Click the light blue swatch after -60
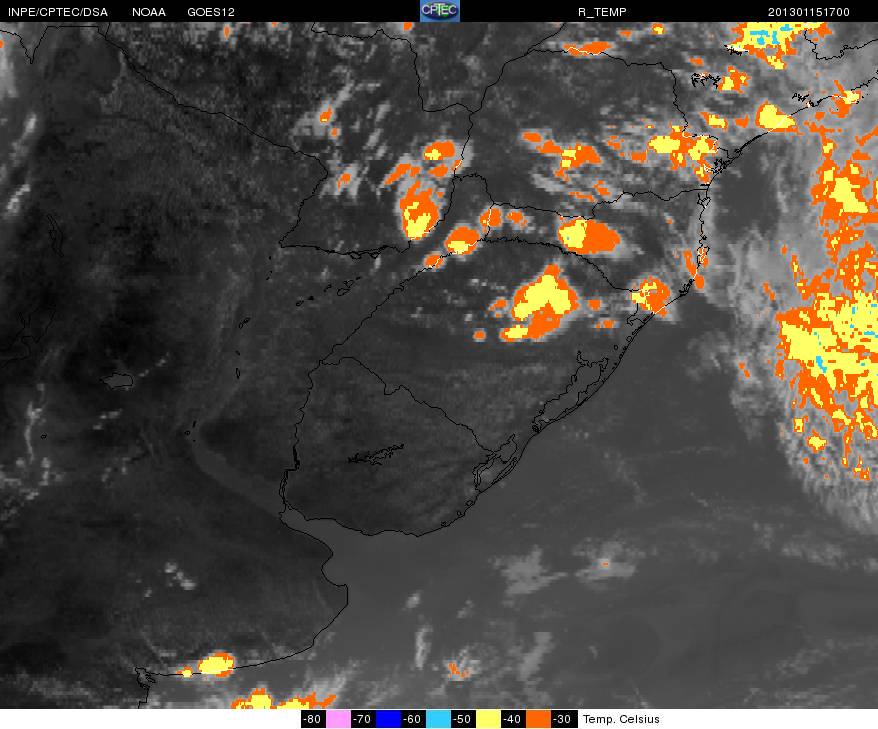 [438, 719]
